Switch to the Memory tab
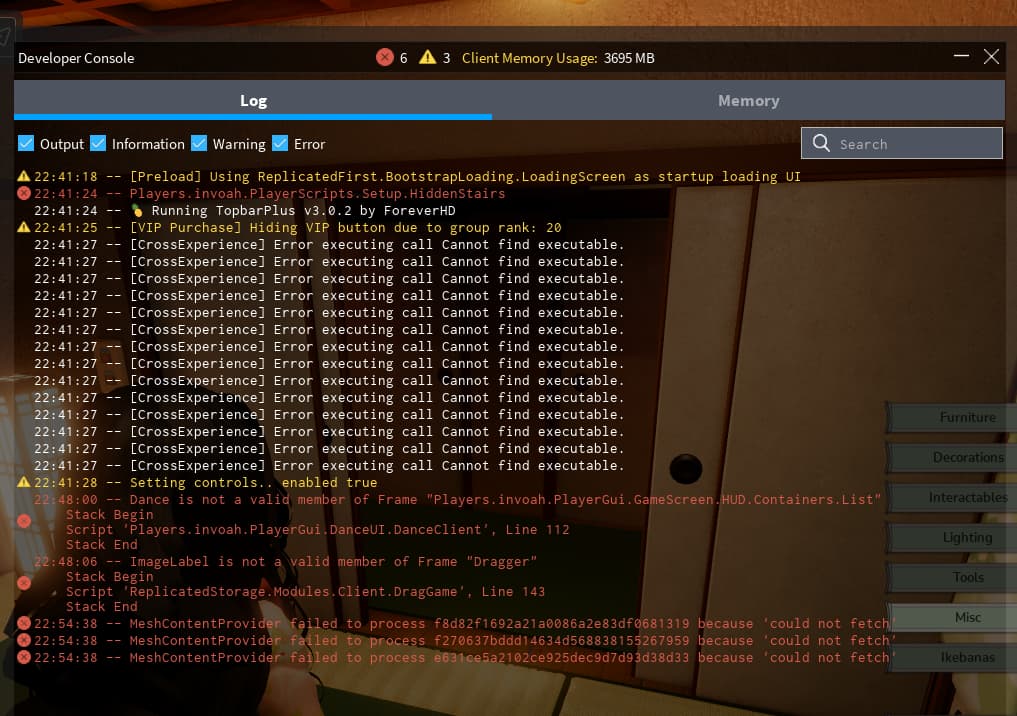 (748, 101)
